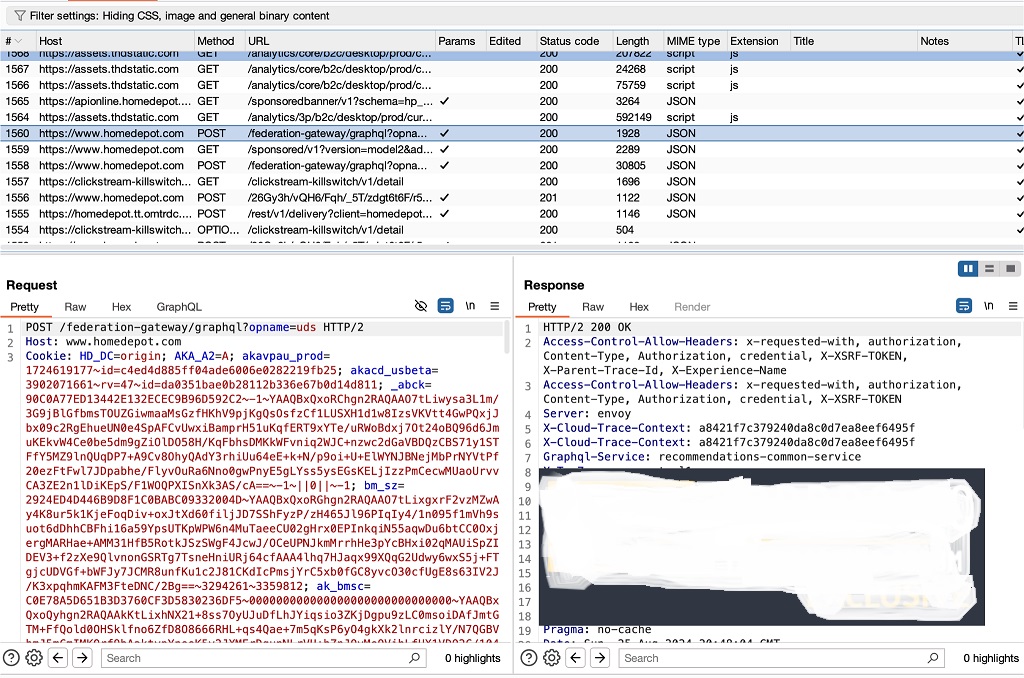Go to next match in Response search
1024x678 pixels.
pyautogui.click(x=600, y=658)
